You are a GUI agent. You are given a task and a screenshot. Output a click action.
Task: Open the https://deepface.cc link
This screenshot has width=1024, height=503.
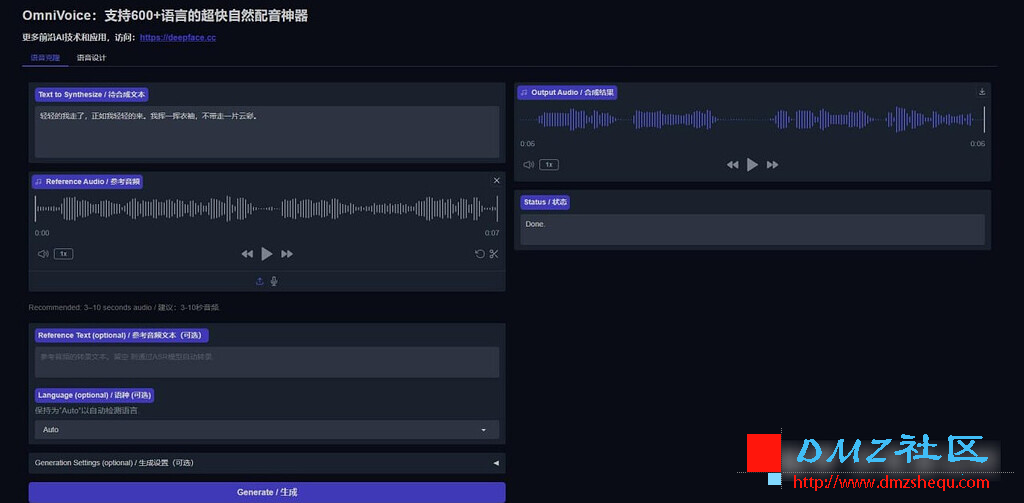point(178,38)
